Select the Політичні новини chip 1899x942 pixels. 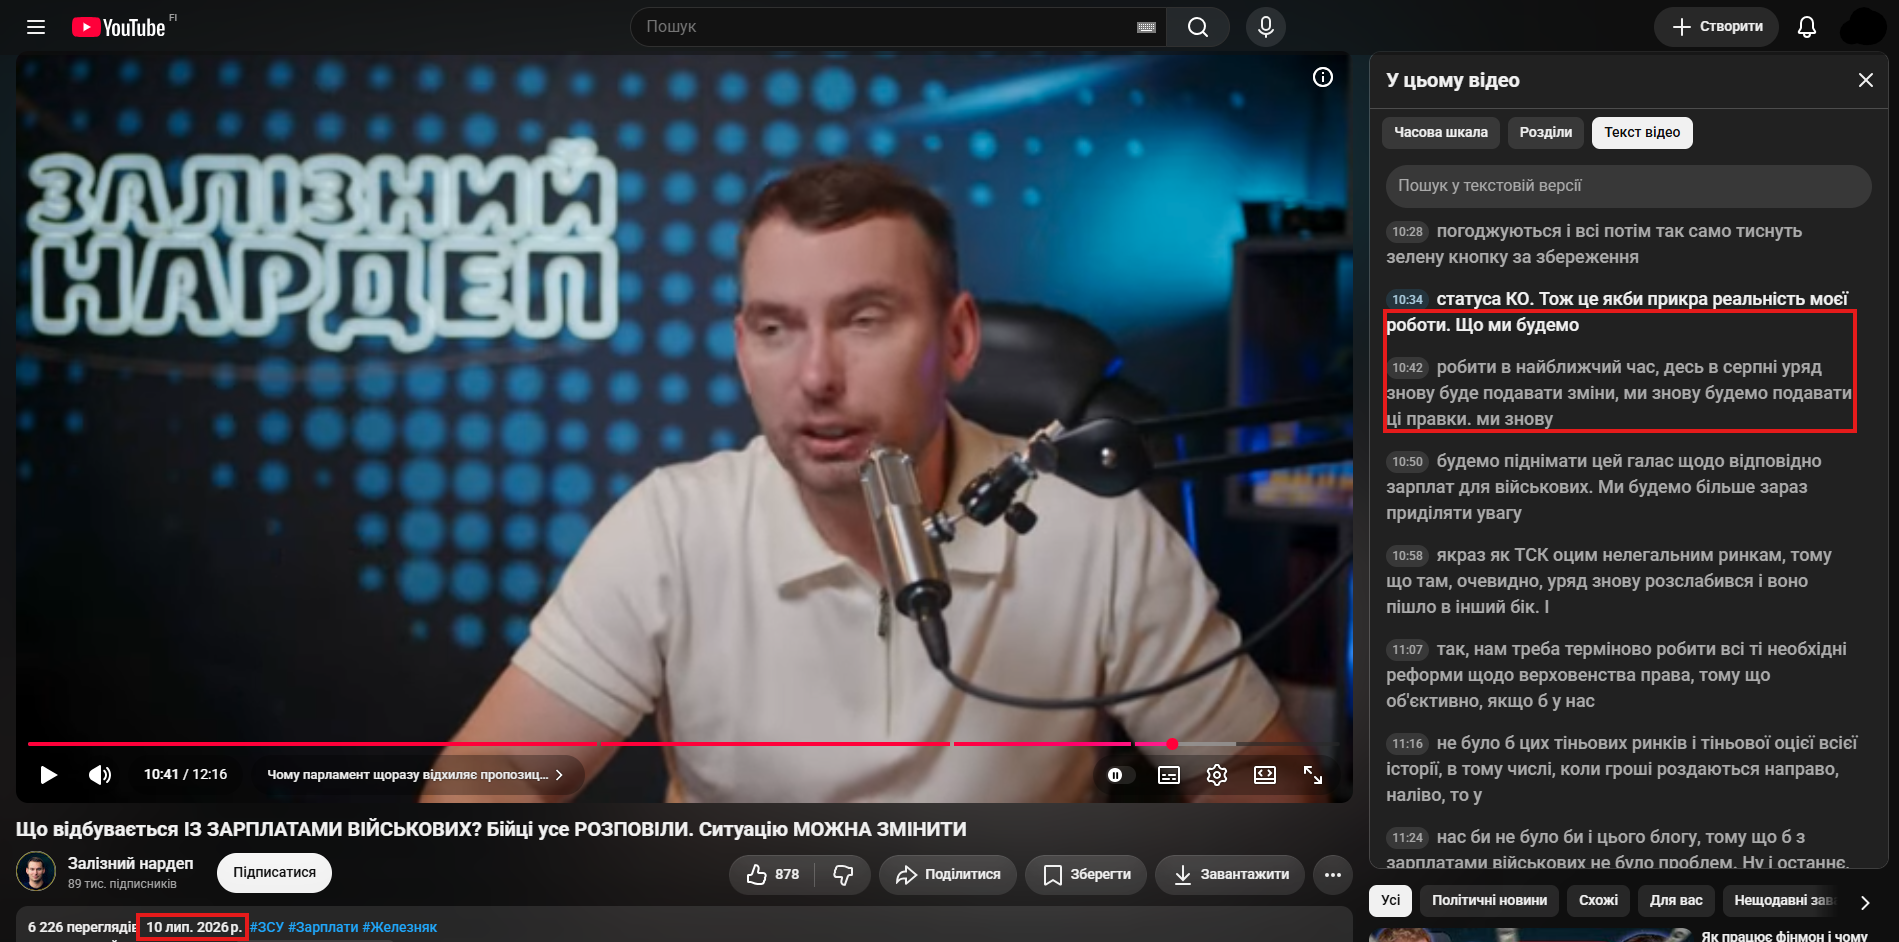(x=1489, y=900)
